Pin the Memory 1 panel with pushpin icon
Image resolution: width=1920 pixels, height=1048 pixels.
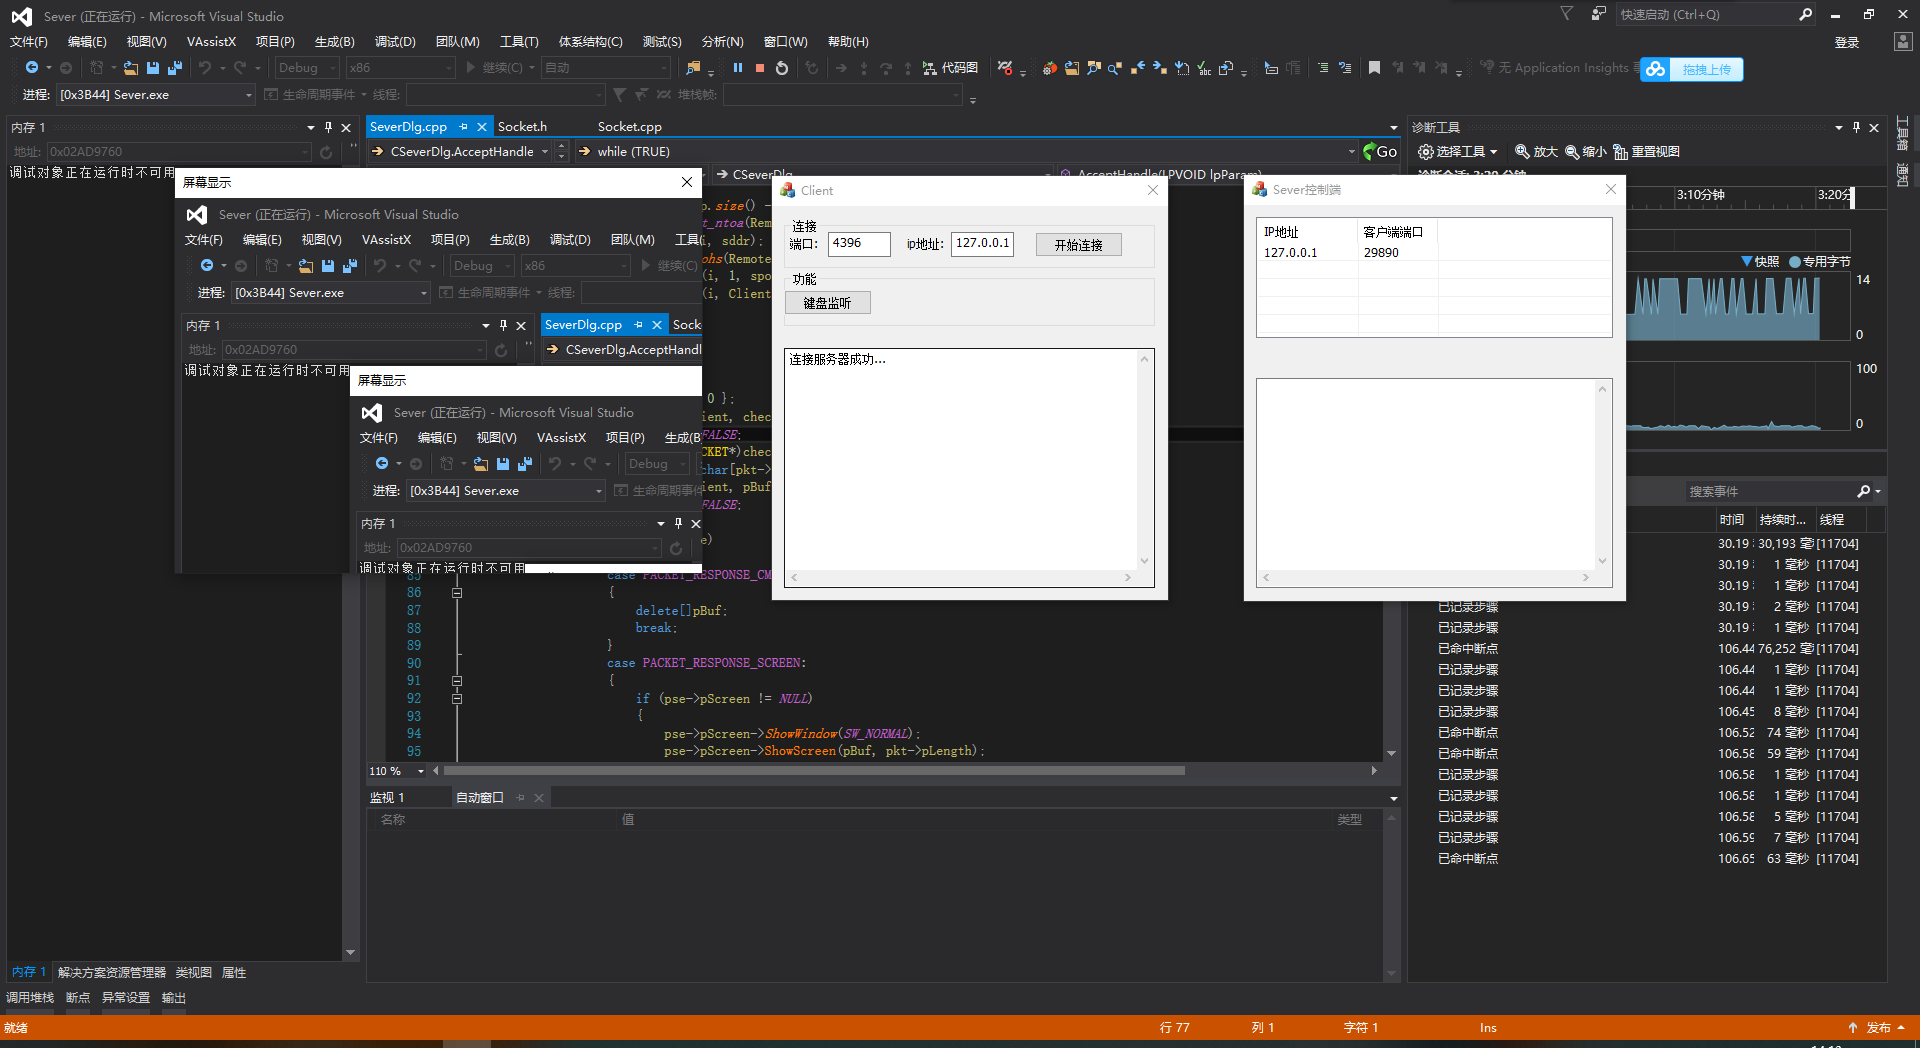point(328,127)
